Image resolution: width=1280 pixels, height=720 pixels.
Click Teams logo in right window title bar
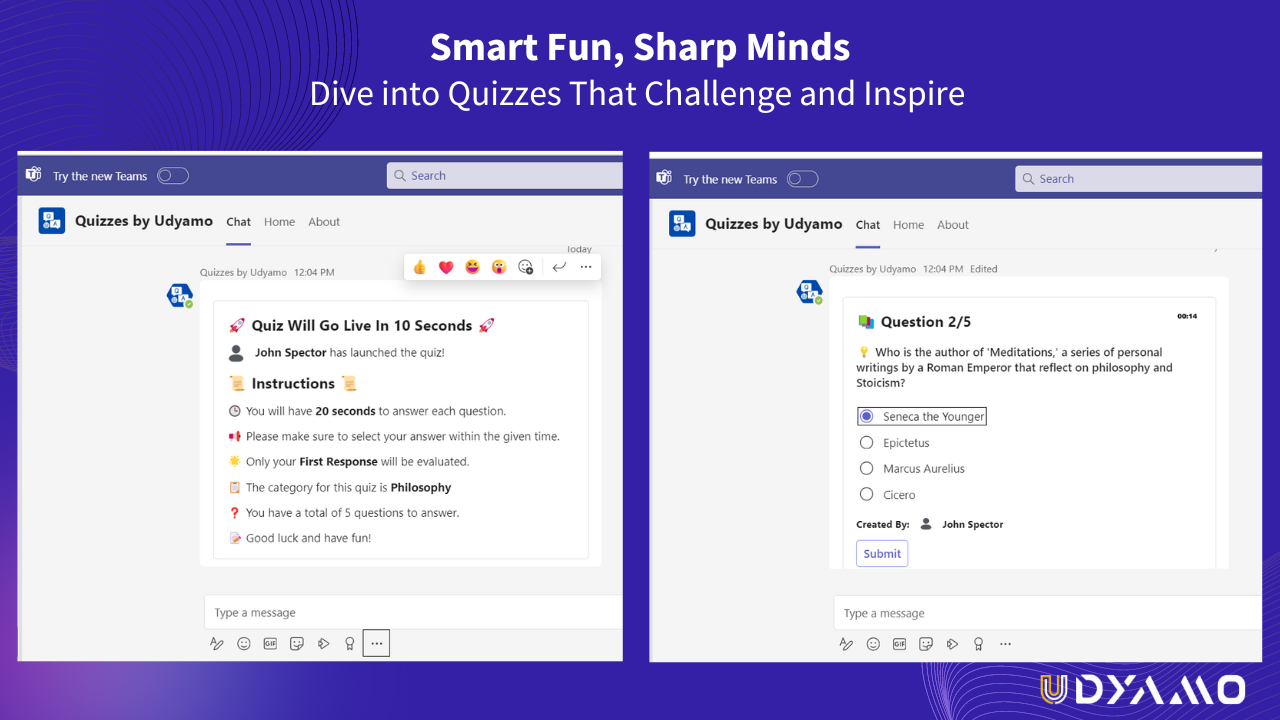pos(663,178)
